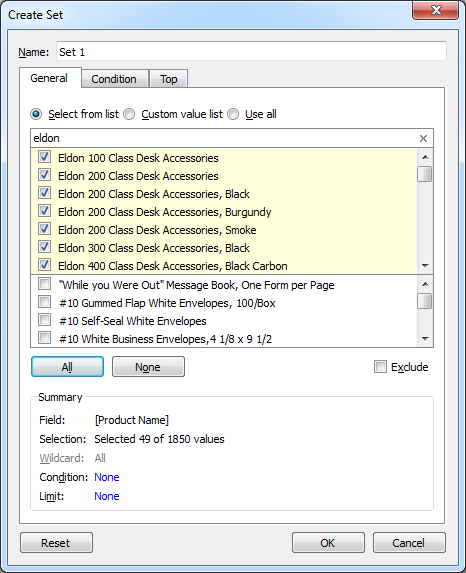The image size is (466, 573).
Task: Choose the Custom value list option
Action: coord(129,114)
